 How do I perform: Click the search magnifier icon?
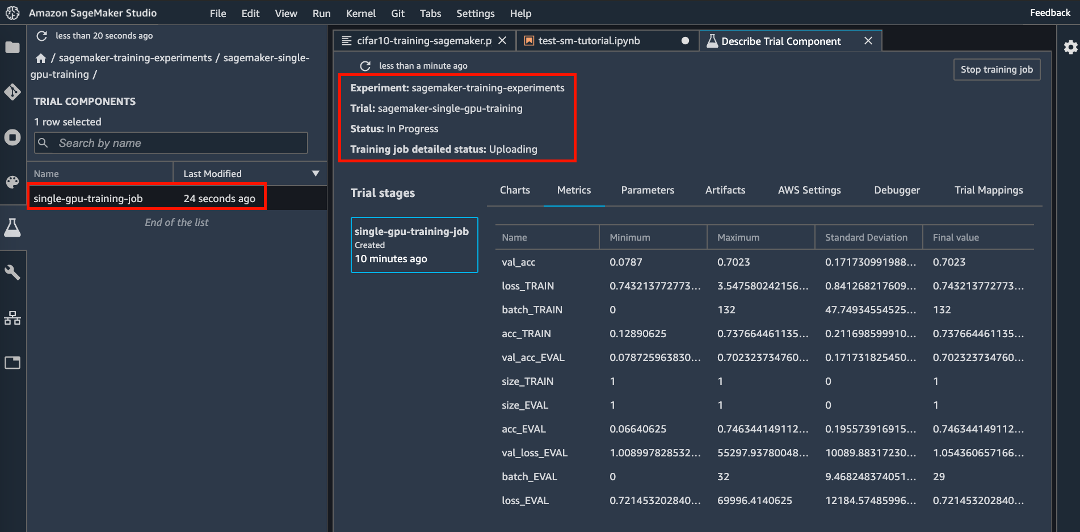(43, 143)
